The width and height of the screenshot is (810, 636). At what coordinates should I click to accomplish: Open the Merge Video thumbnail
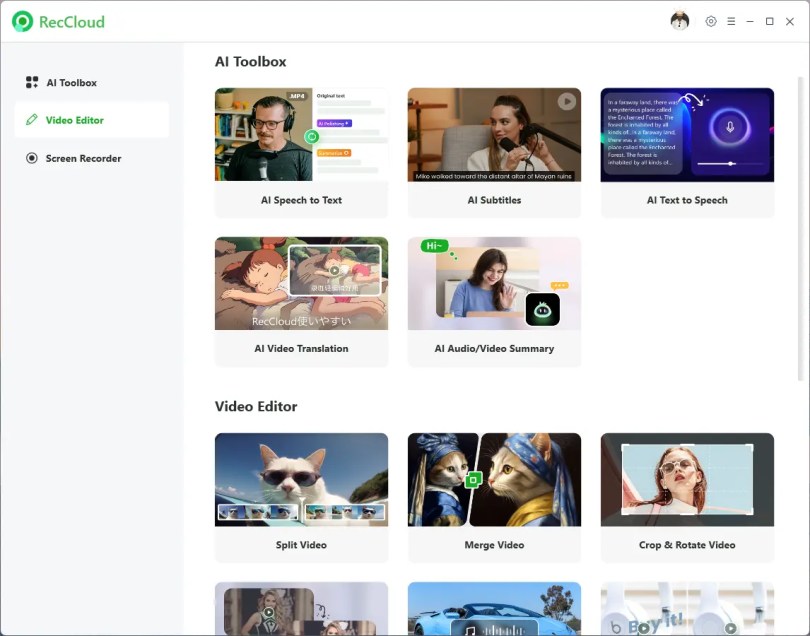[494, 479]
